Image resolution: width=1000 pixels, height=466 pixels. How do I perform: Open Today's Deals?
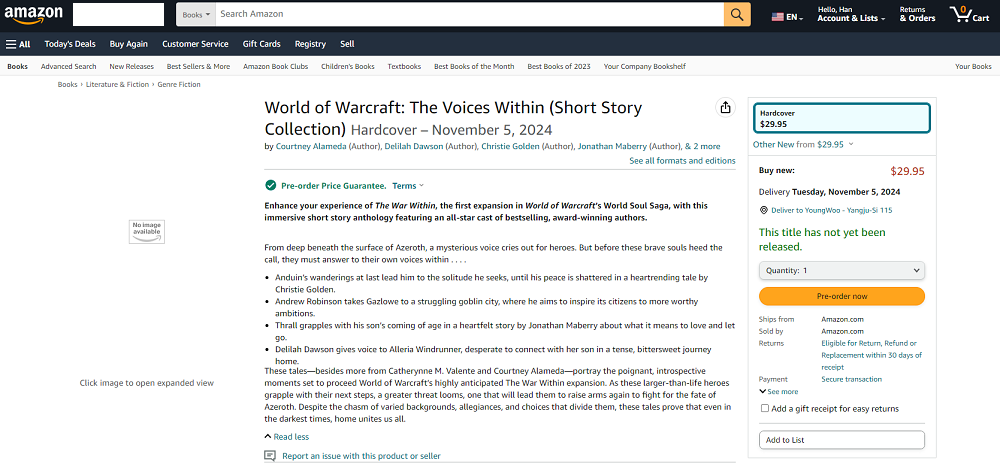click(x=70, y=44)
